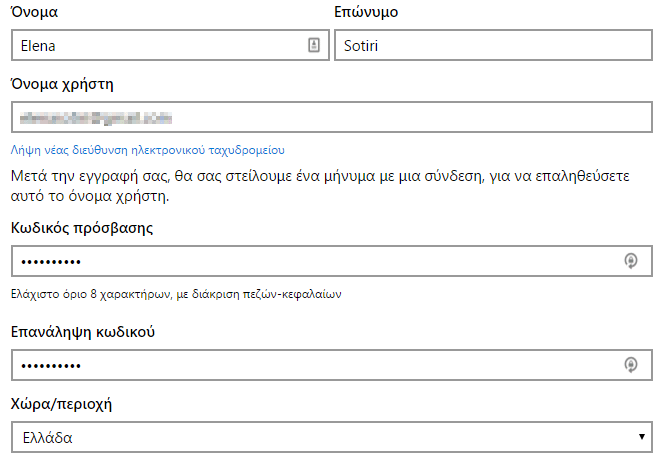The width and height of the screenshot is (662, 462).
Task: Click the Κωδικός πρόσβασης label
Action: (82, 228)
